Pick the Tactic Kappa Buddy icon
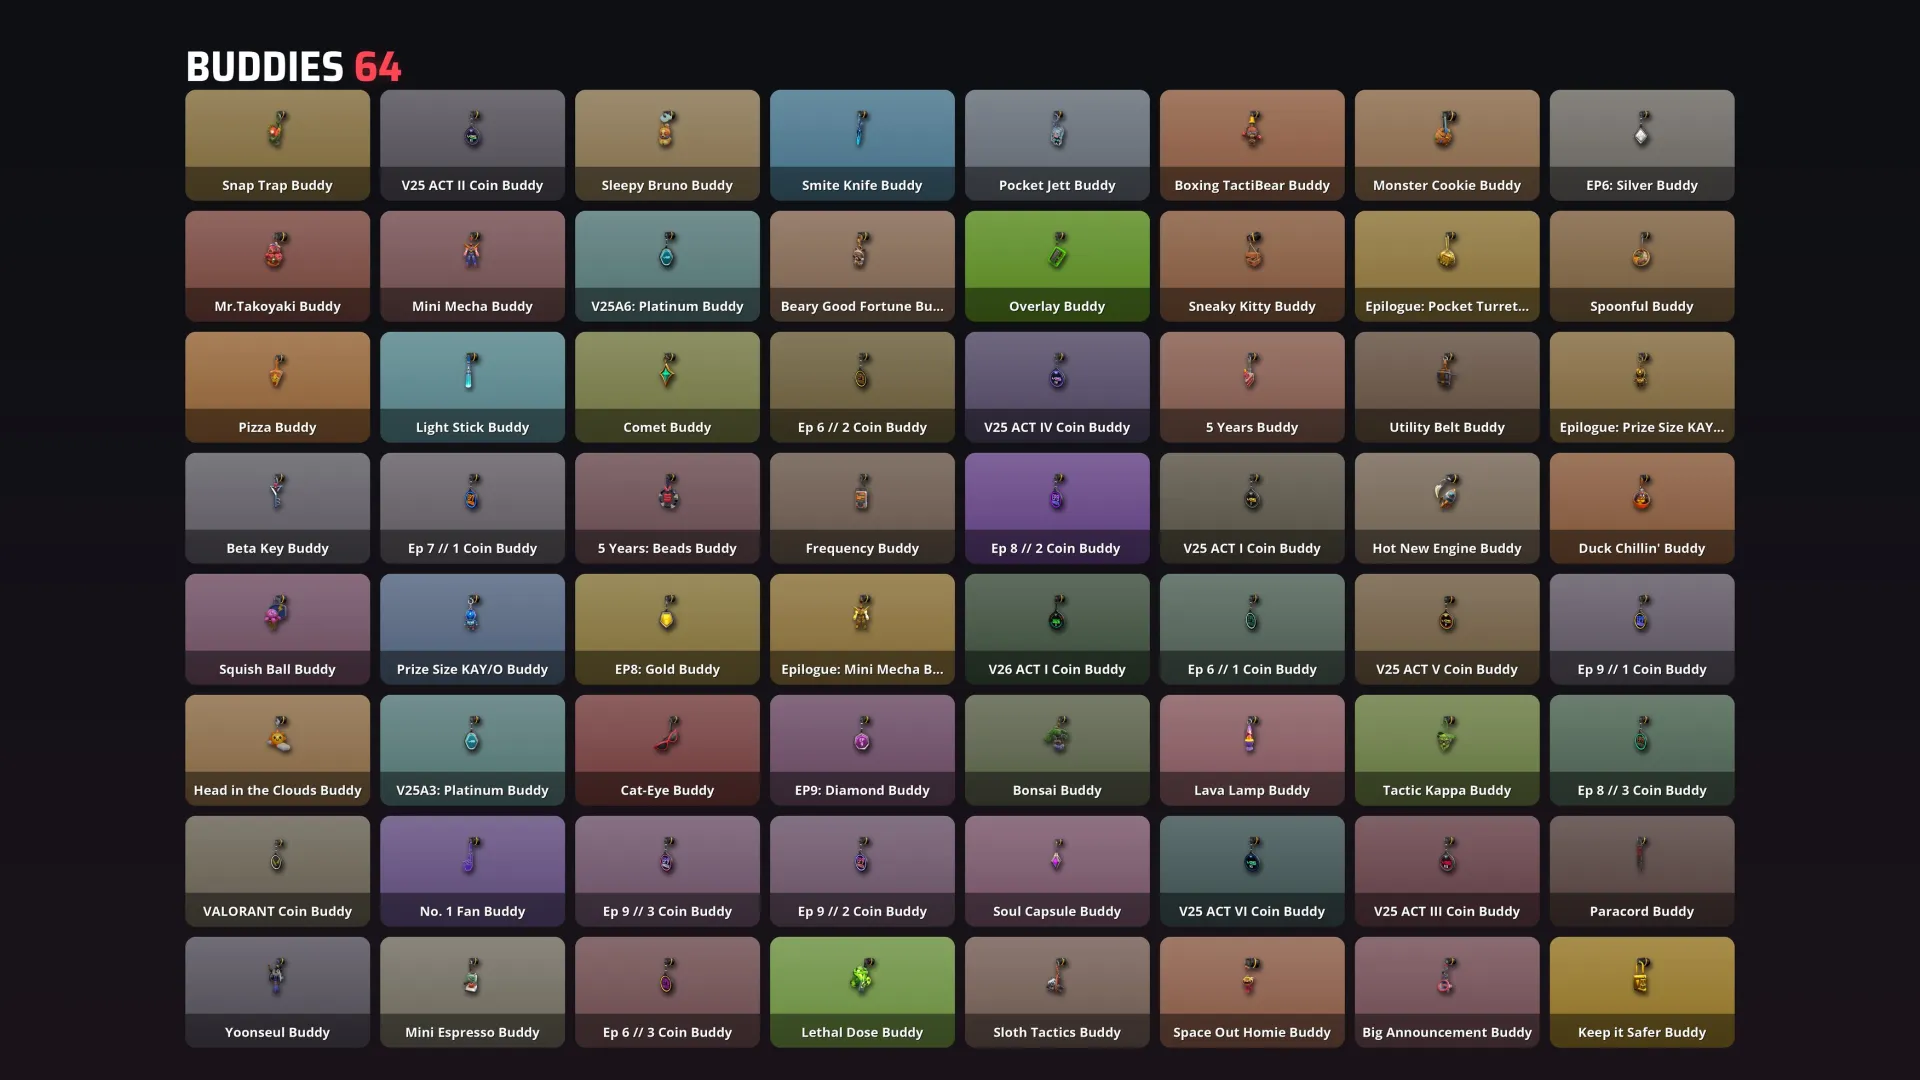 tap(1447, 734)
